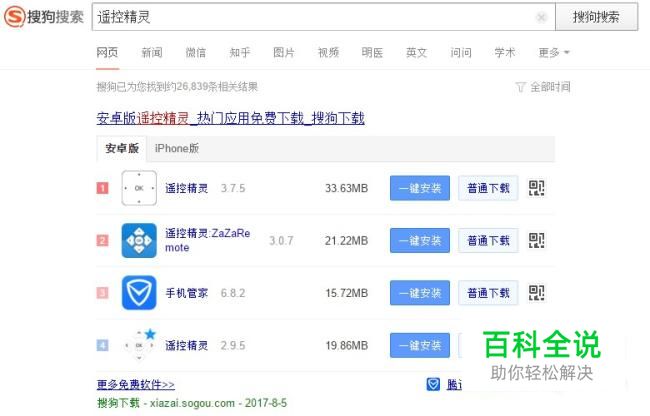Screen dimensions: 650x416
Task: Switch to the 微信 tab
Action: click(196, 53)
